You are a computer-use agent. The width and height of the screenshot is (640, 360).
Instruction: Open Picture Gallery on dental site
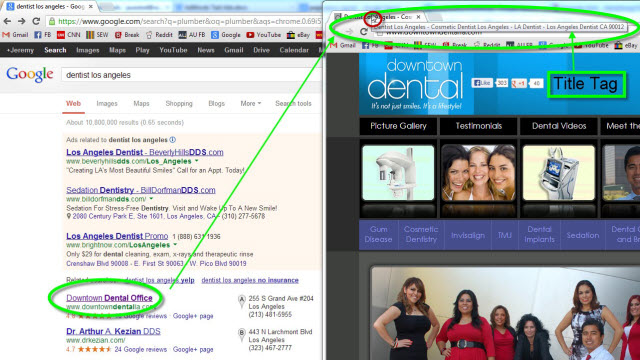point(398,126)
